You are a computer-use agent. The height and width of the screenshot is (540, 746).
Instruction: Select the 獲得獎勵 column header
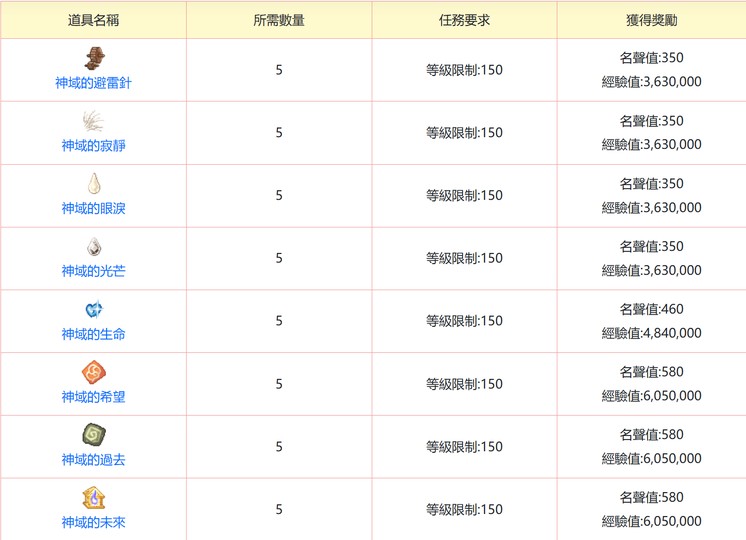(x=651, y=20)
